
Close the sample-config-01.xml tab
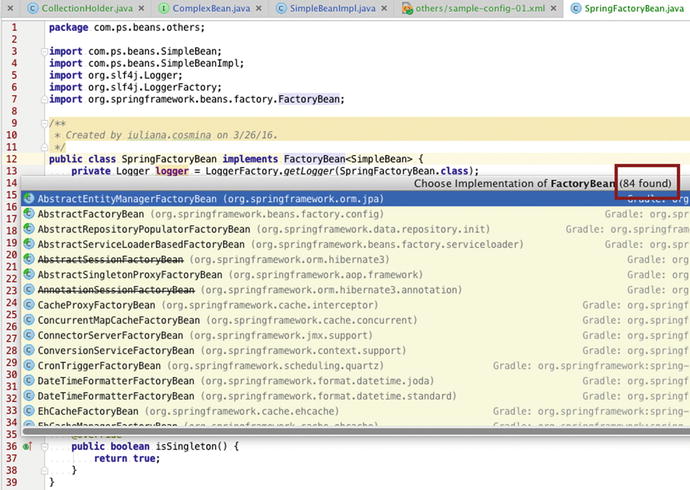click(553, 8)
